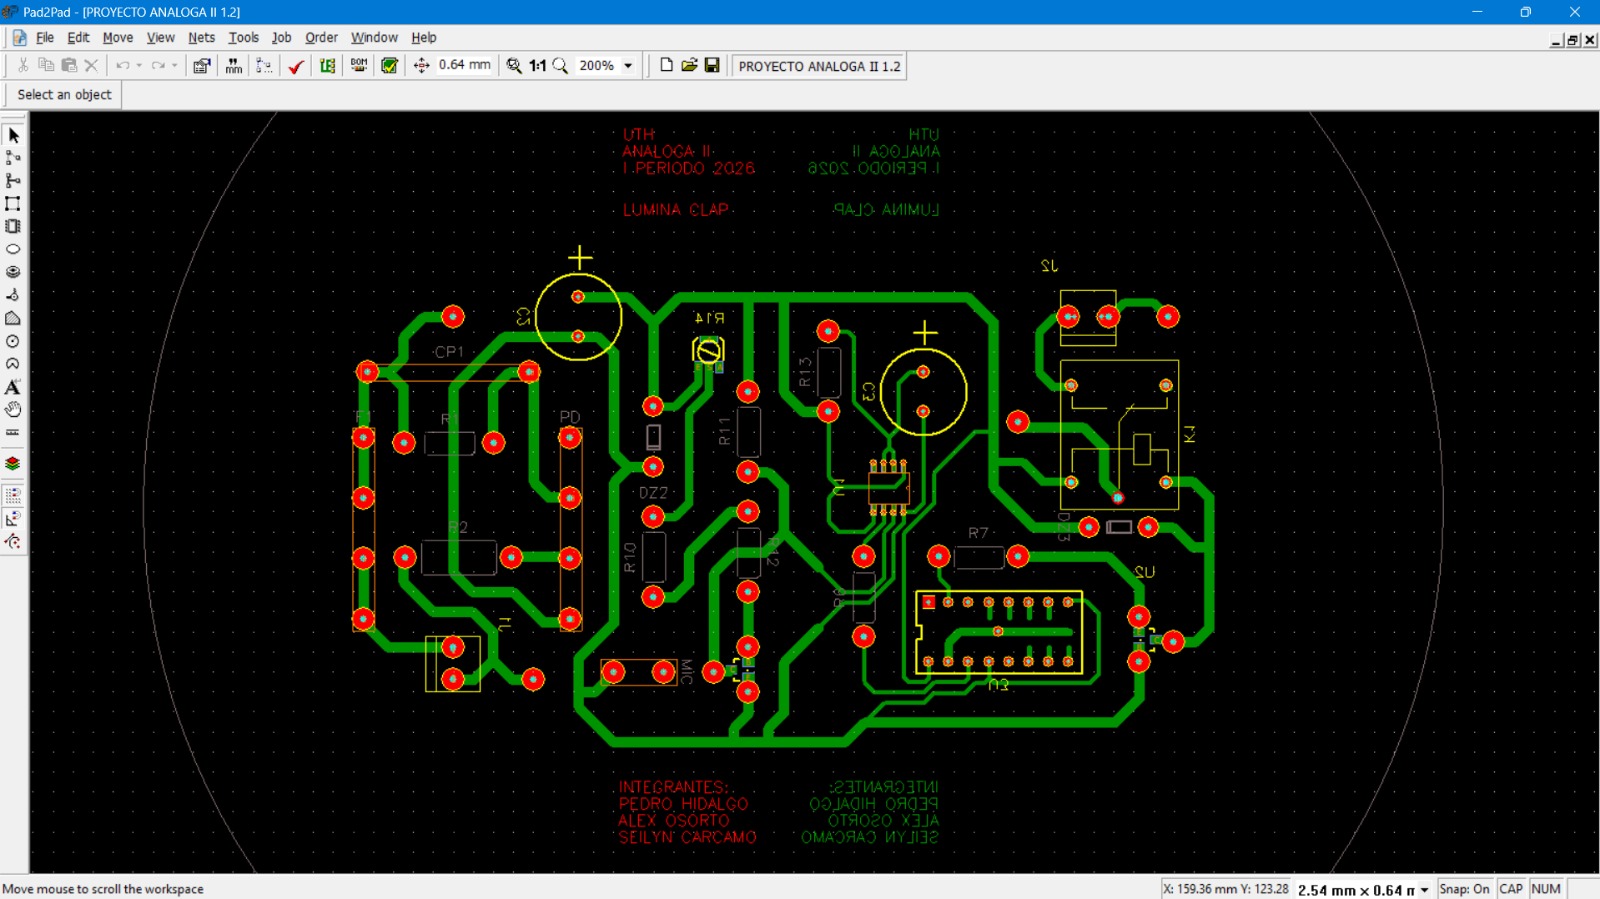
Task: Click the 0.64 mm grid step field
Action: pyautogui.click(x=465, y=66)
